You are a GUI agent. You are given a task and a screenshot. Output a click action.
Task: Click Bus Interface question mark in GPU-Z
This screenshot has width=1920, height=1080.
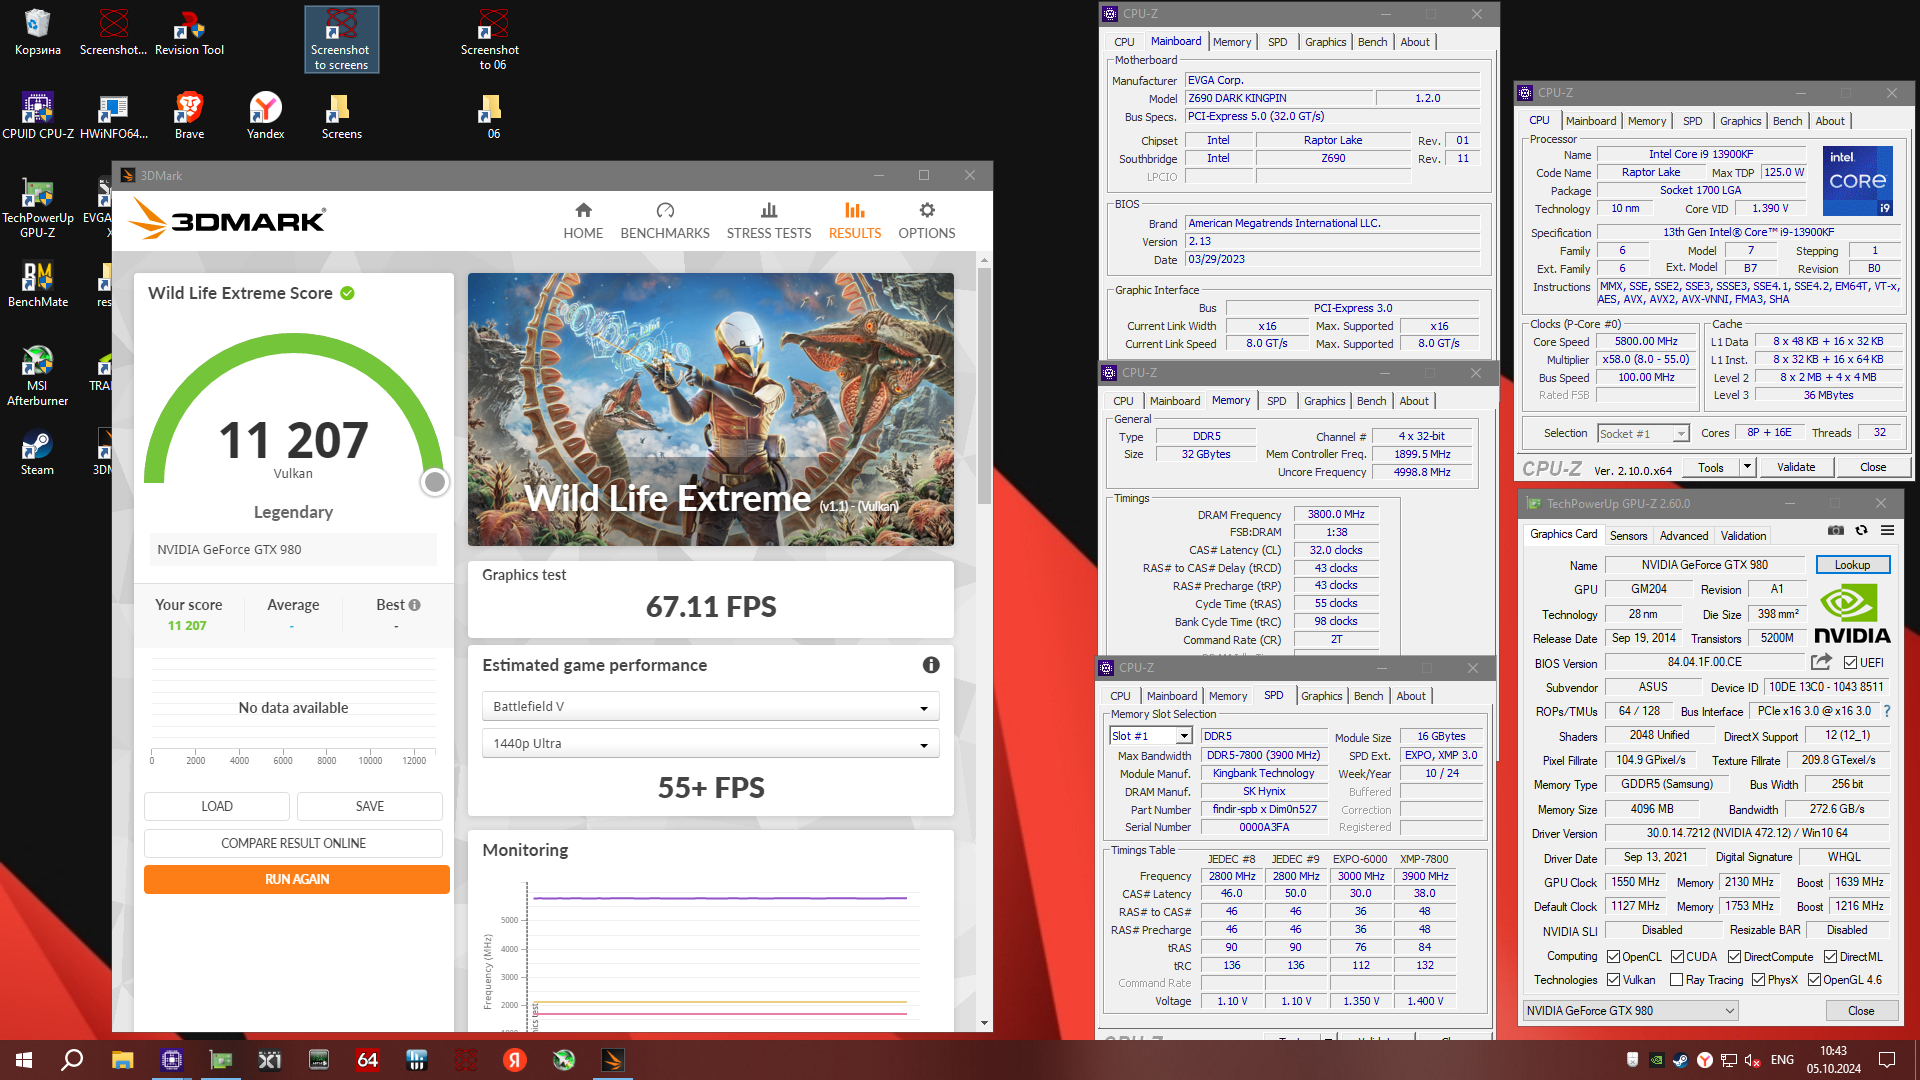1887,711
